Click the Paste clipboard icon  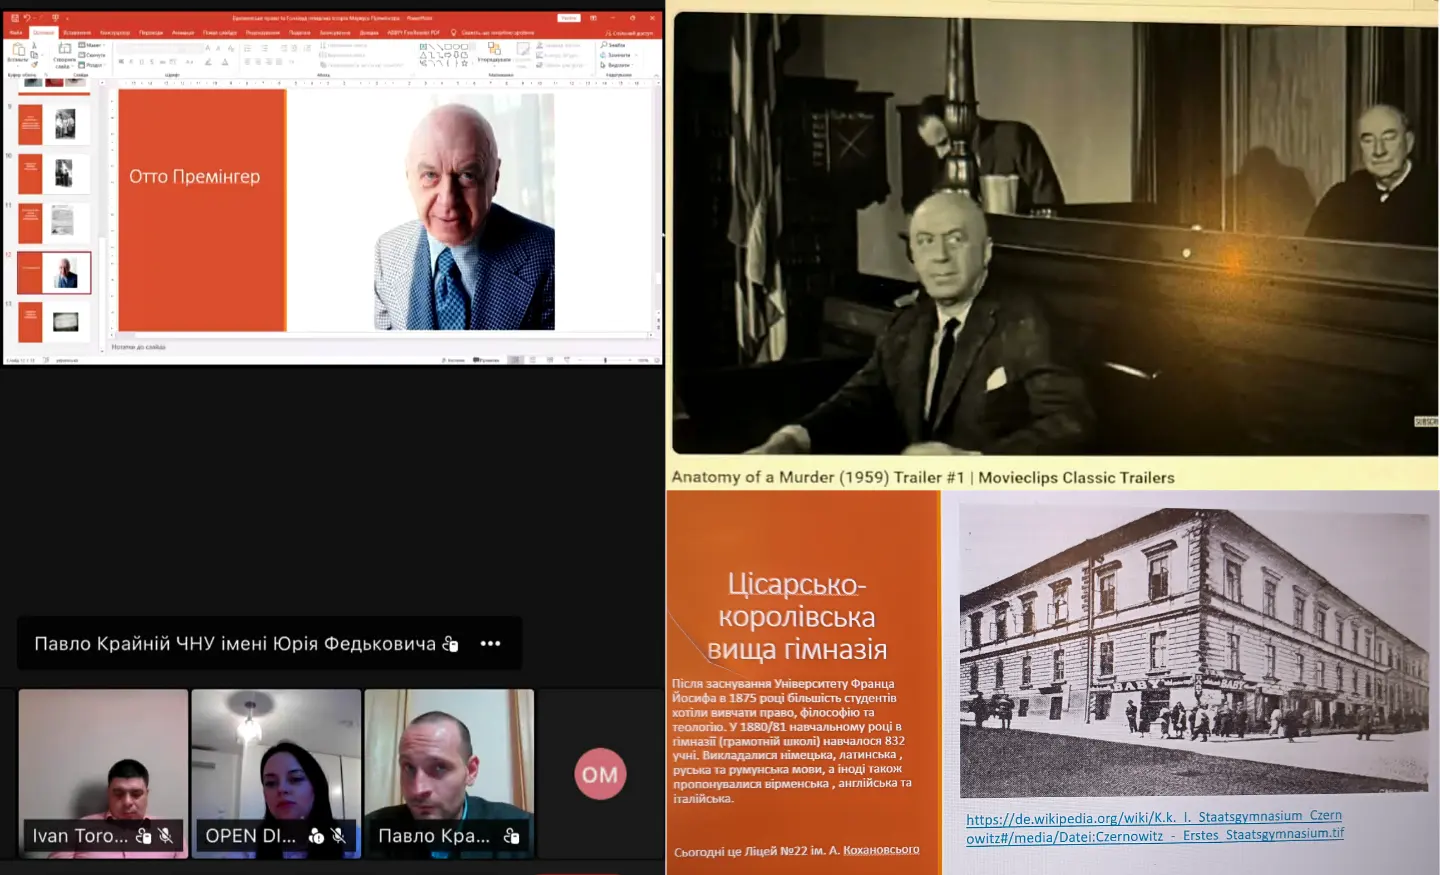[x=18, y=49]
